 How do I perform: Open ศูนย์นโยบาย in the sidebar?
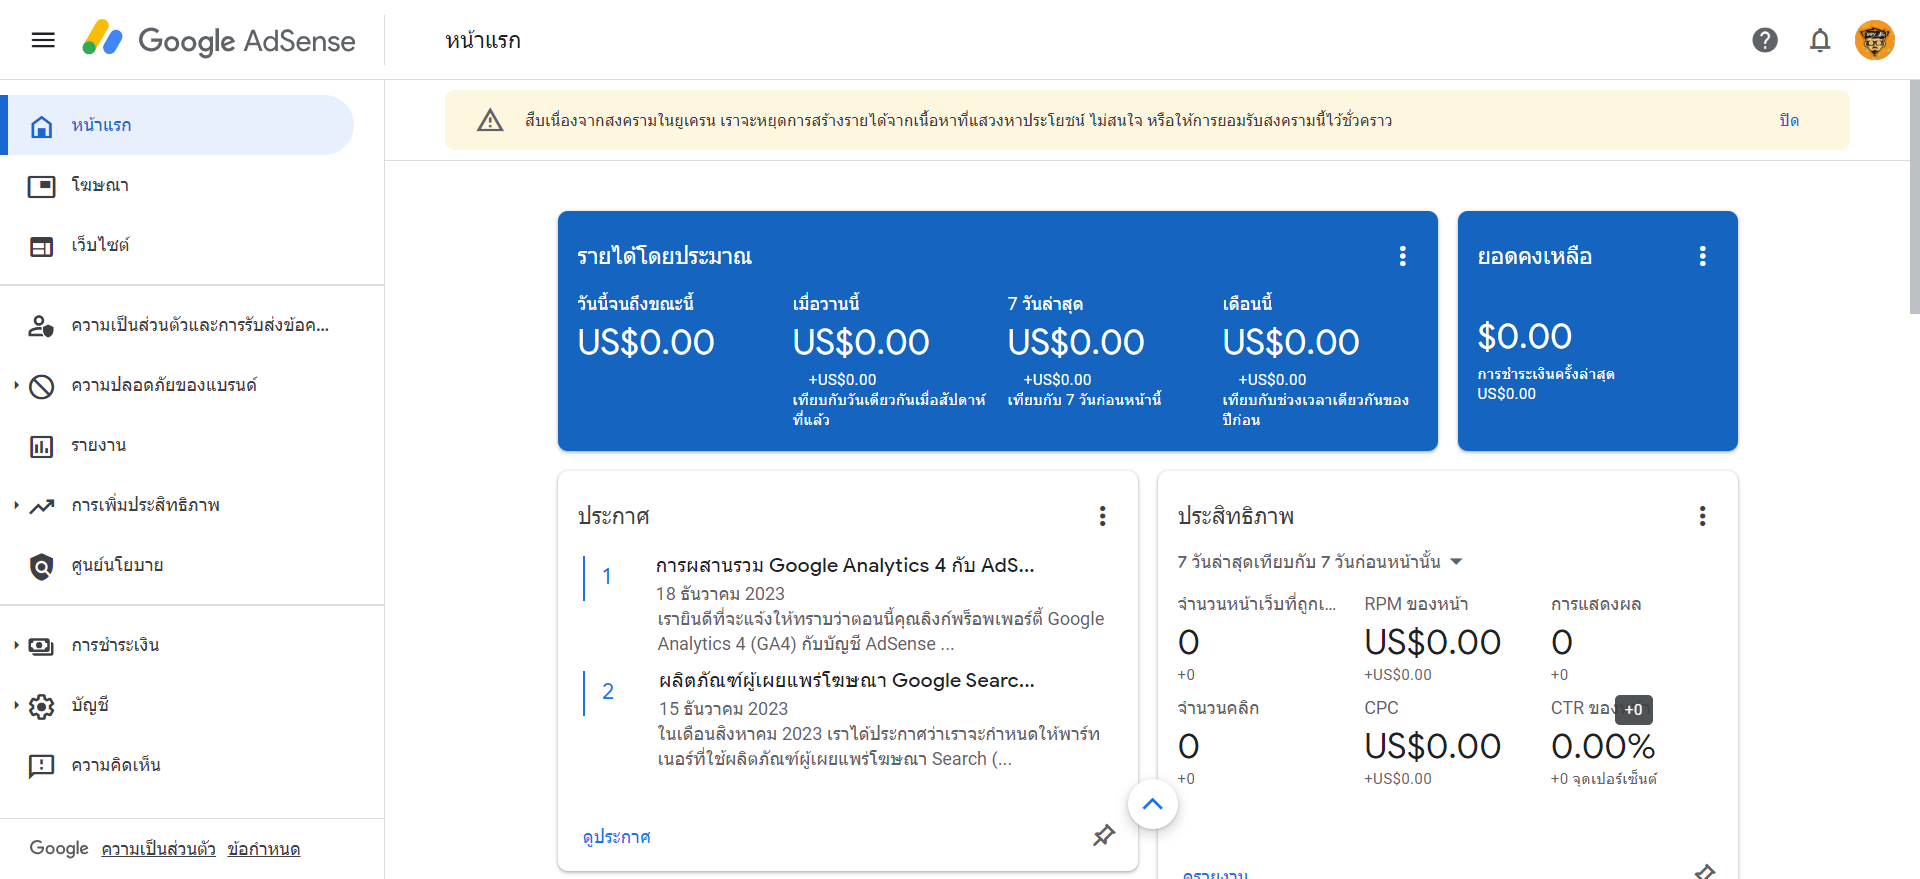pyautogui.click(x=177, y=565)
